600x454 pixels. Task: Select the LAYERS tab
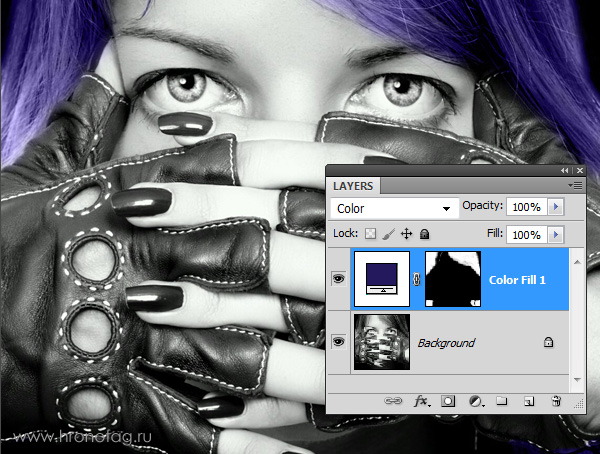(x=353, y=186)
